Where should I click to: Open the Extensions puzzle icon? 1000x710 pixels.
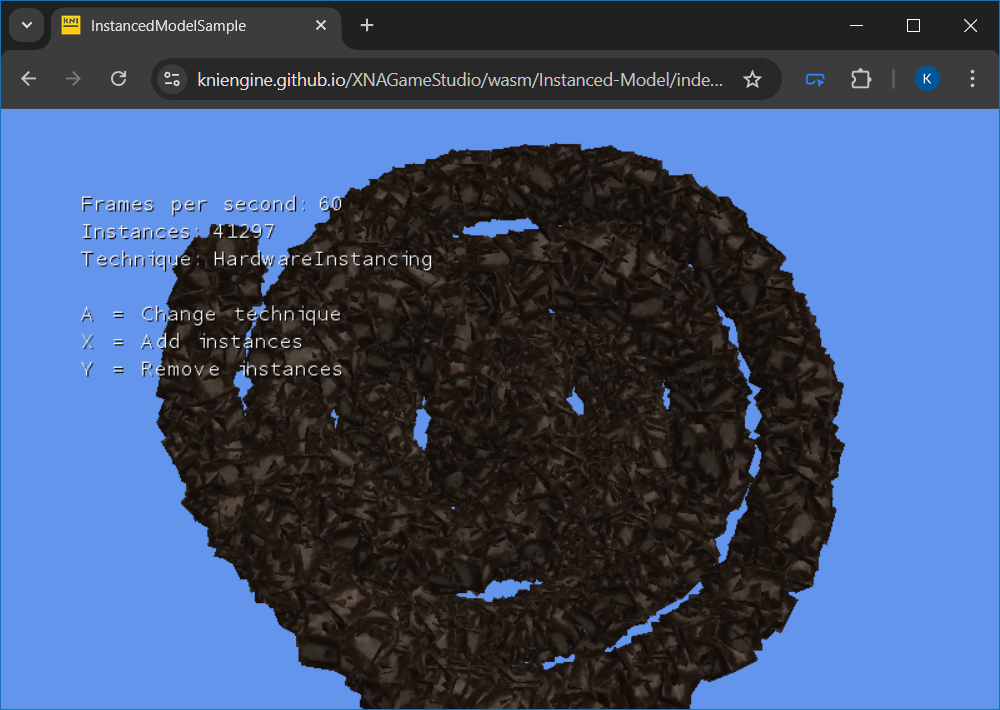pos(861,79)
